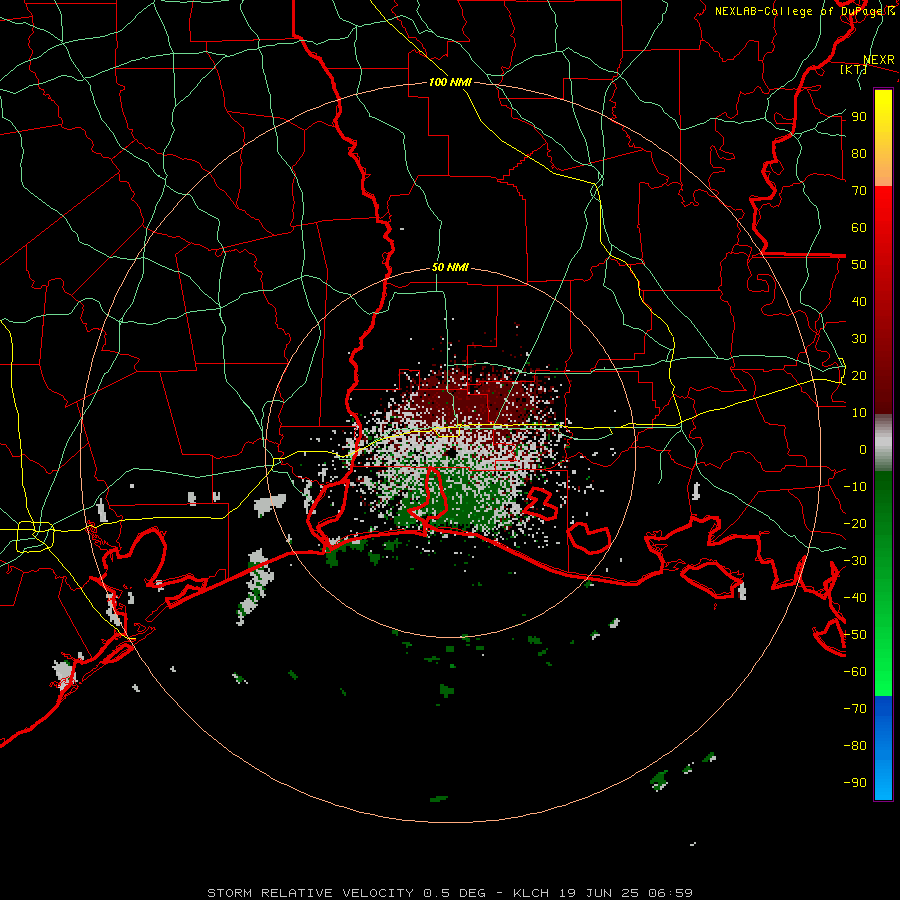This screenshot has height=900, width=900.
Task: Click the -10 value on the velocity scale
Action: [855, 487]
